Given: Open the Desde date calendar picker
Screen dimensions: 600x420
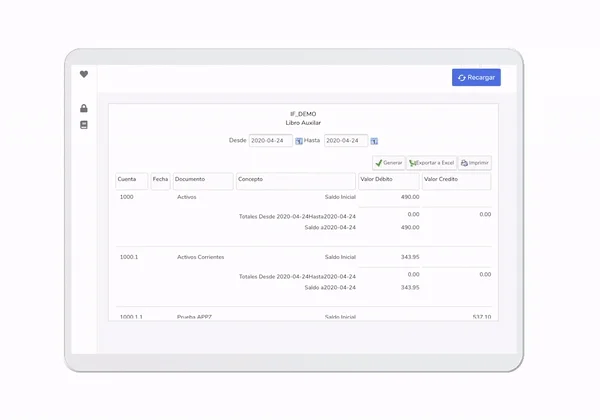Looking at the screenshot, I should pos(299,141).
